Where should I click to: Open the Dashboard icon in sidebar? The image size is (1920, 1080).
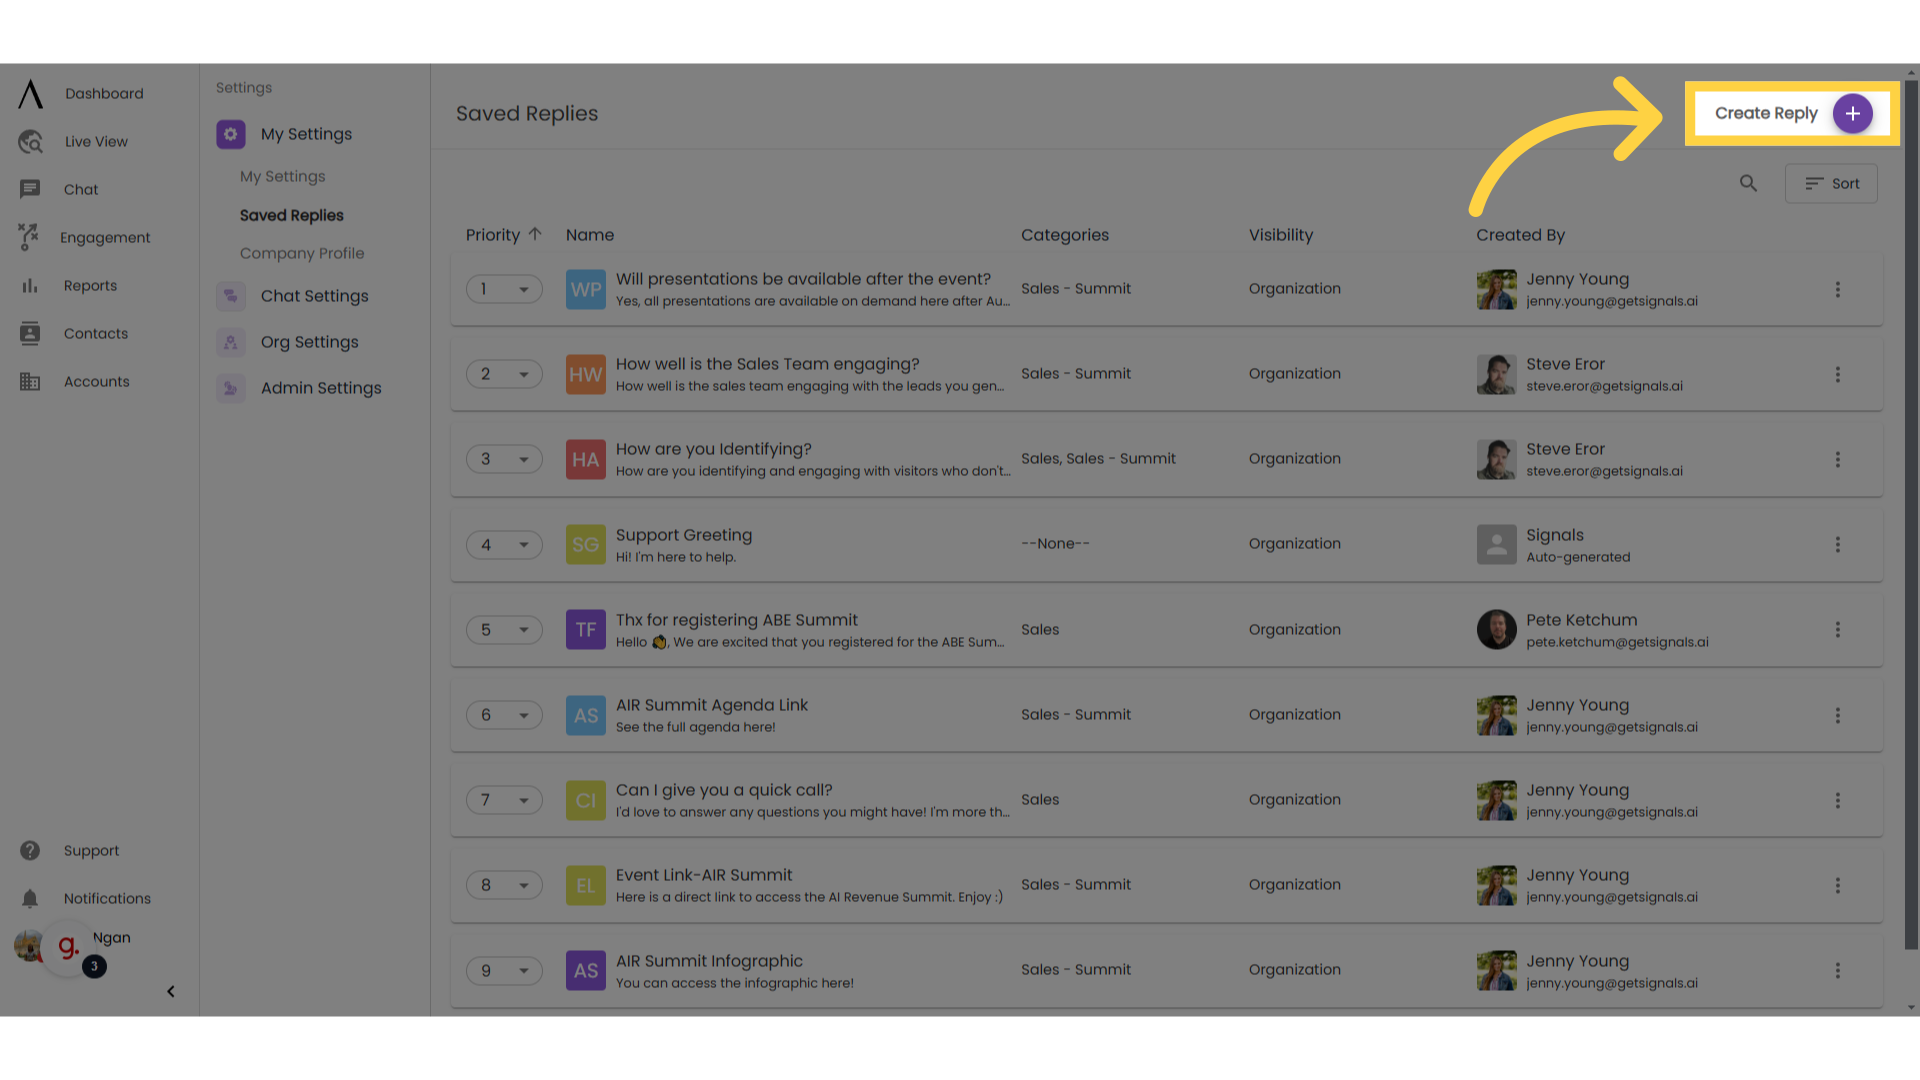[x=29, y=94]
